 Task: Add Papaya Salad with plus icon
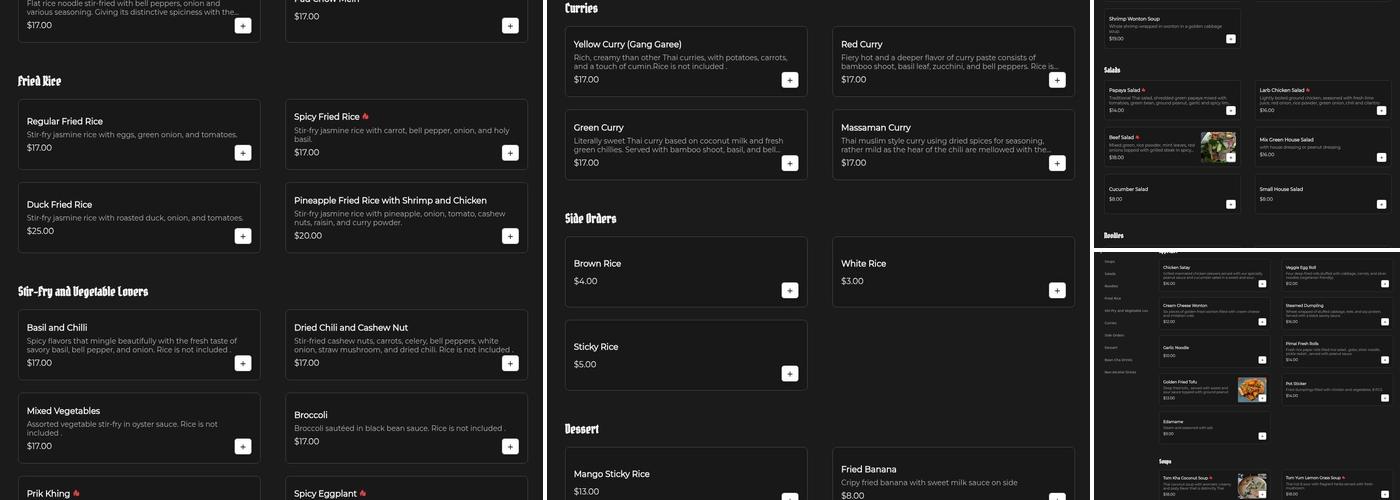tap(1230, 110)
